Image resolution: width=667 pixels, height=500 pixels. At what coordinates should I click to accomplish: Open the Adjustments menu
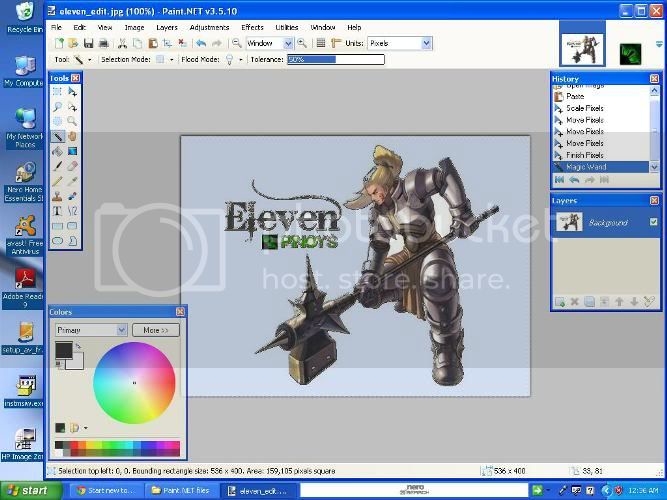(x=209, y=27)
